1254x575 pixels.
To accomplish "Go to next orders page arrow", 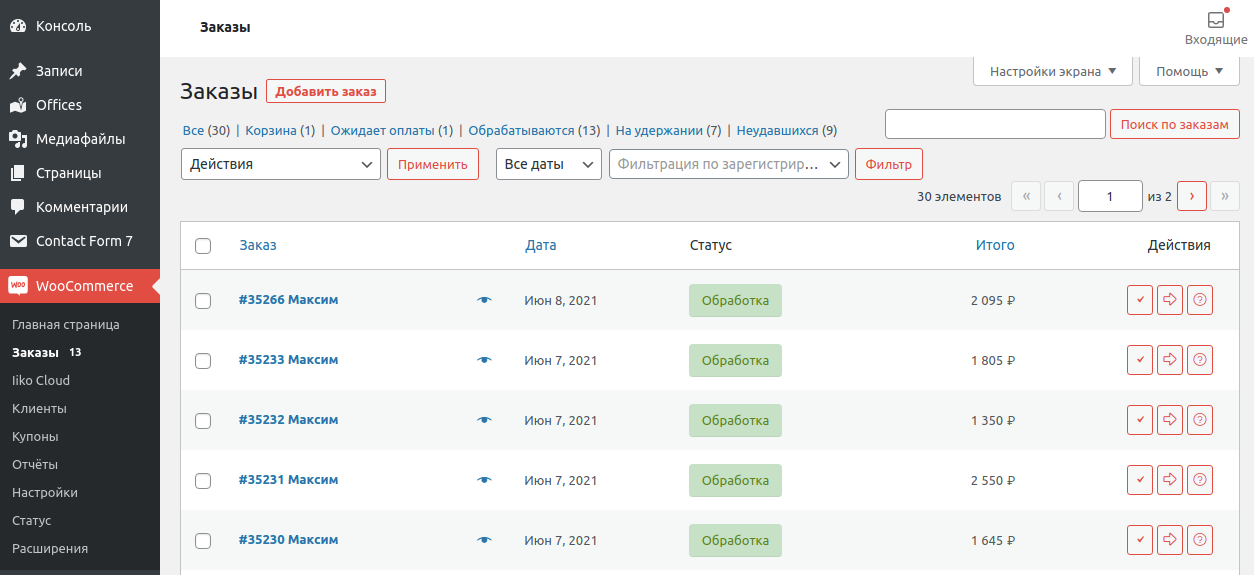I will [1192, 196].
